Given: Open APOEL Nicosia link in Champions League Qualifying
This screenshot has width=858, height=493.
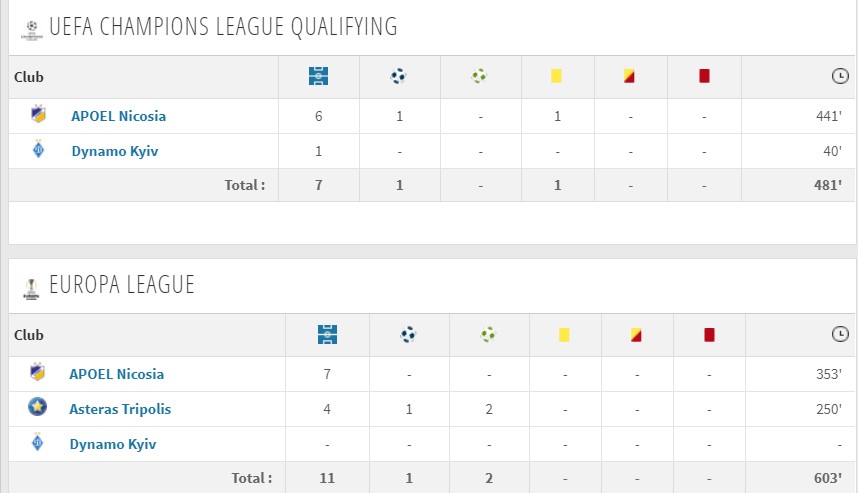Looking at the screenshot, I should click(118, 116).
